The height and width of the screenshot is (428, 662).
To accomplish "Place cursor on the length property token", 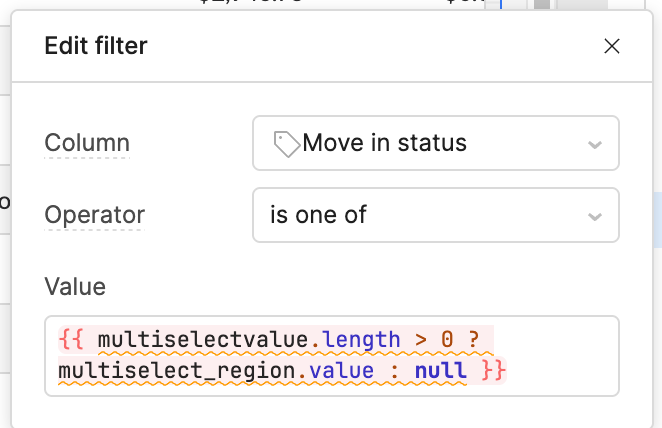I will pyautogui.click(x=361, y=339).
